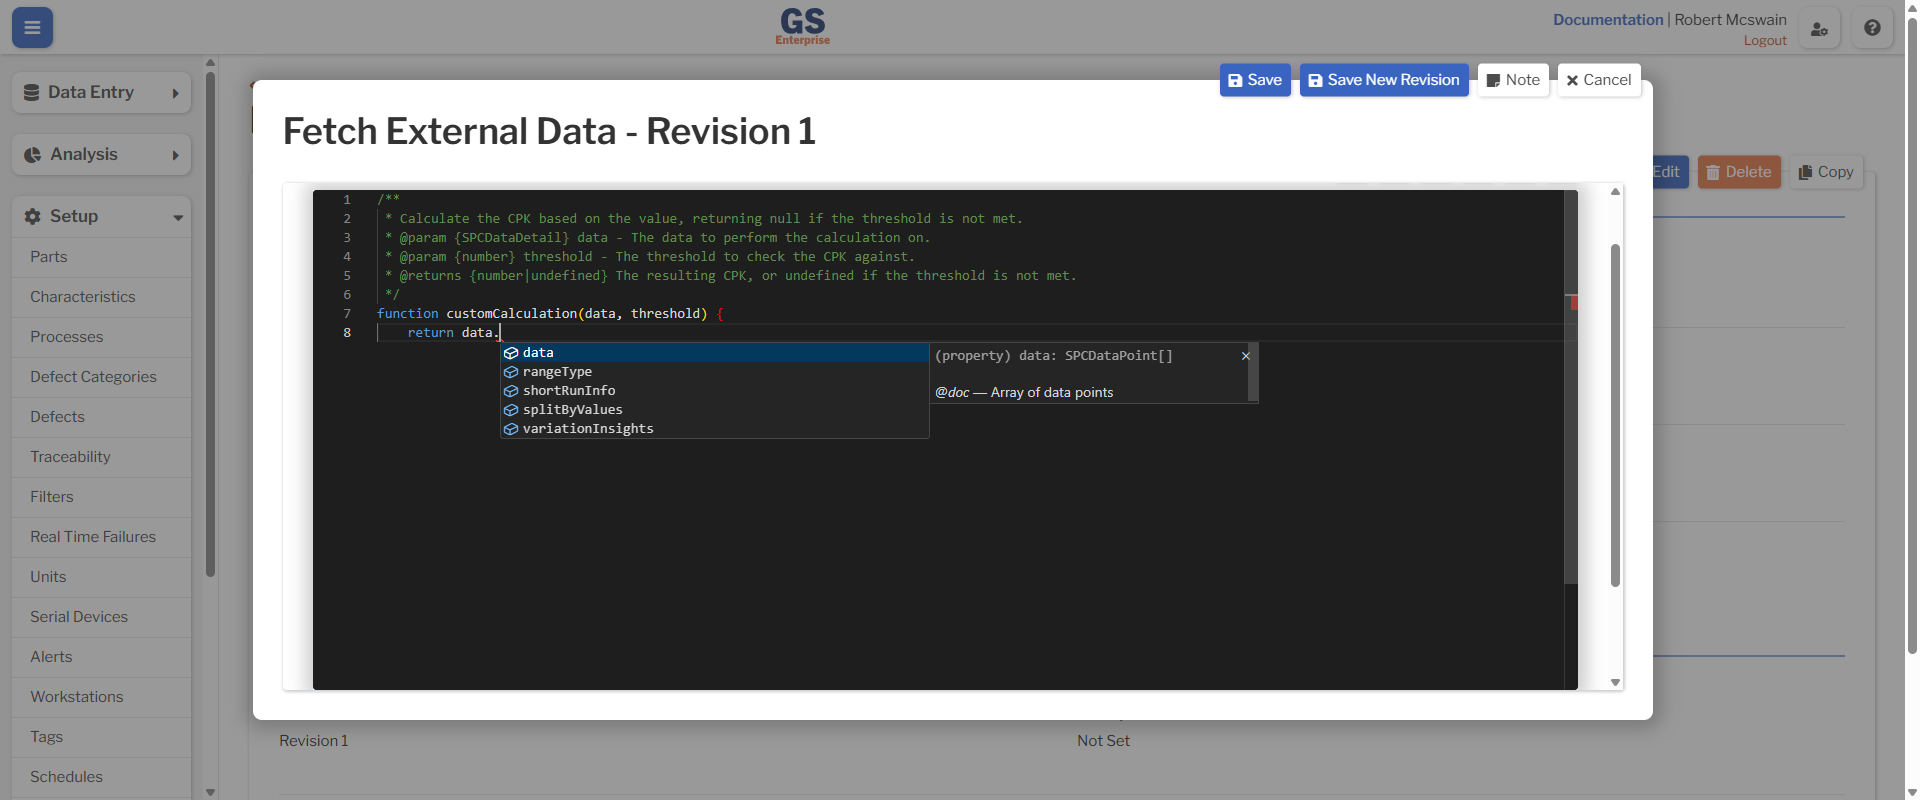Image resolution: width=1920 pixels, height=800 pixels.
Task: Click the Data Entry database icon
Action: coord(31,92)
